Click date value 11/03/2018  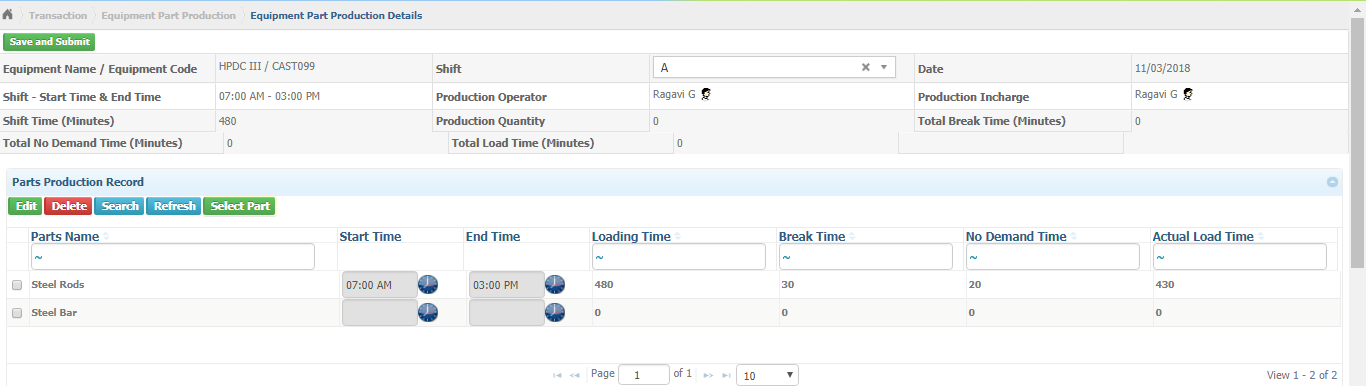pos(1162,69)
